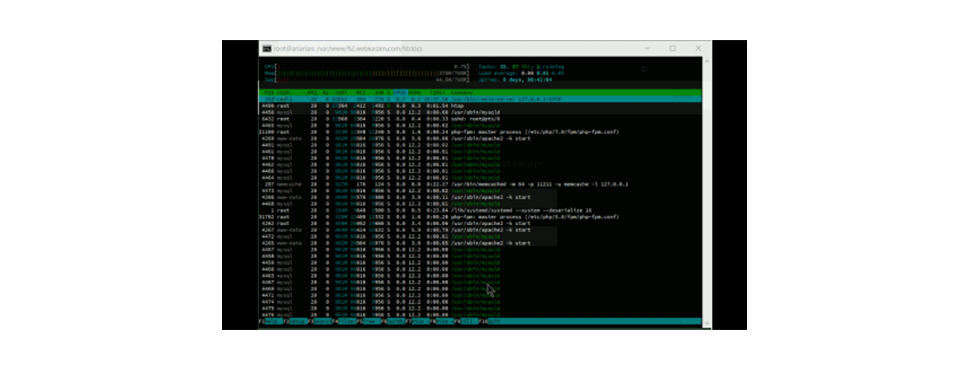
Task: Click the terminal icon in the title bar
Action: [267, 48]
